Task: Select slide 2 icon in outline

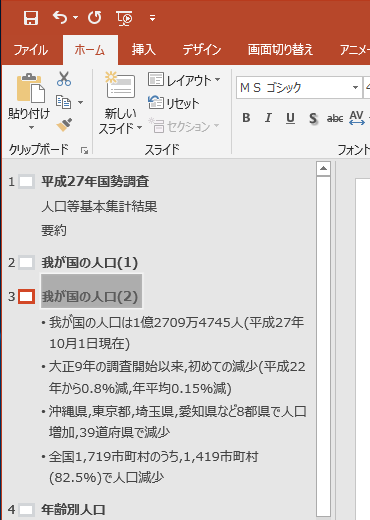Action: coord(26,263)
